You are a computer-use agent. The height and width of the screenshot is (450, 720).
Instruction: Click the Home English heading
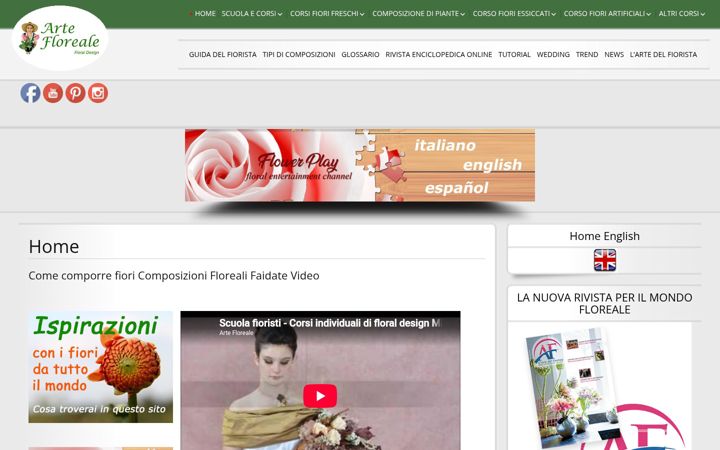click(x=604, y=236)
